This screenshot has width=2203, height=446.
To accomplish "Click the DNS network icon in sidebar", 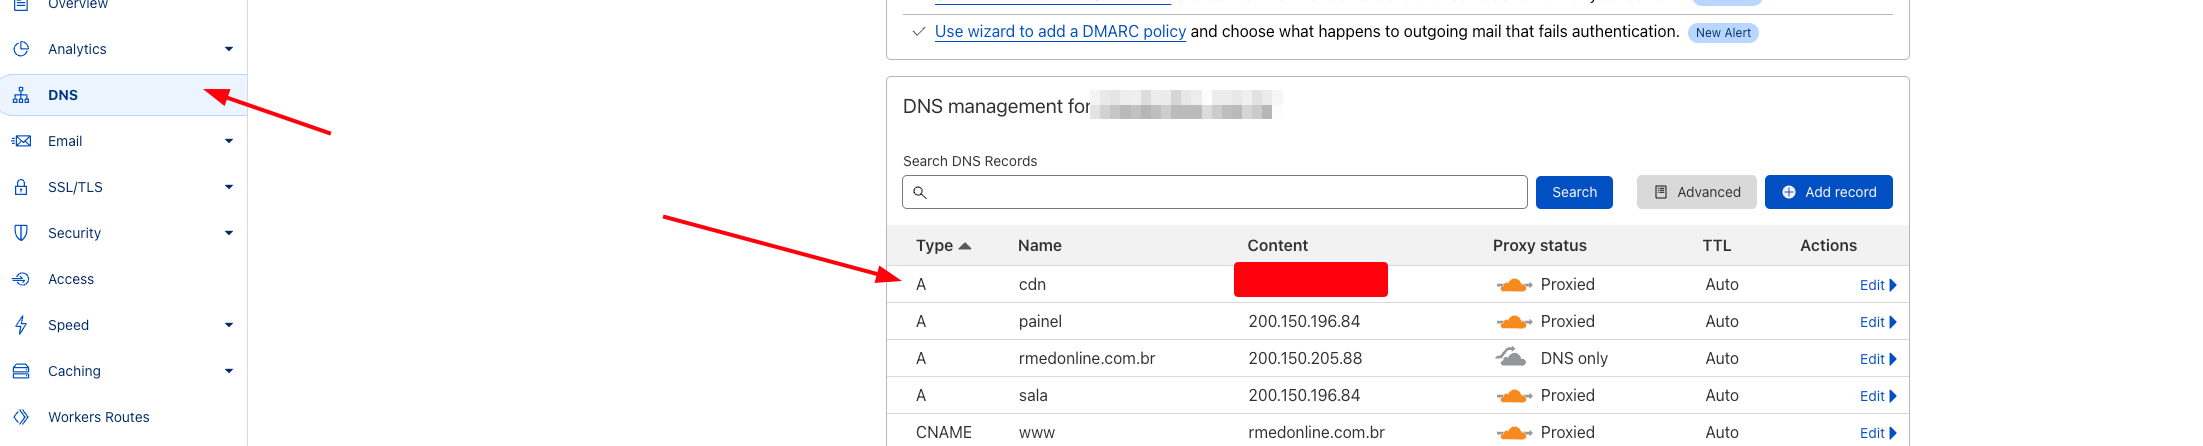I will click(21, 95).
